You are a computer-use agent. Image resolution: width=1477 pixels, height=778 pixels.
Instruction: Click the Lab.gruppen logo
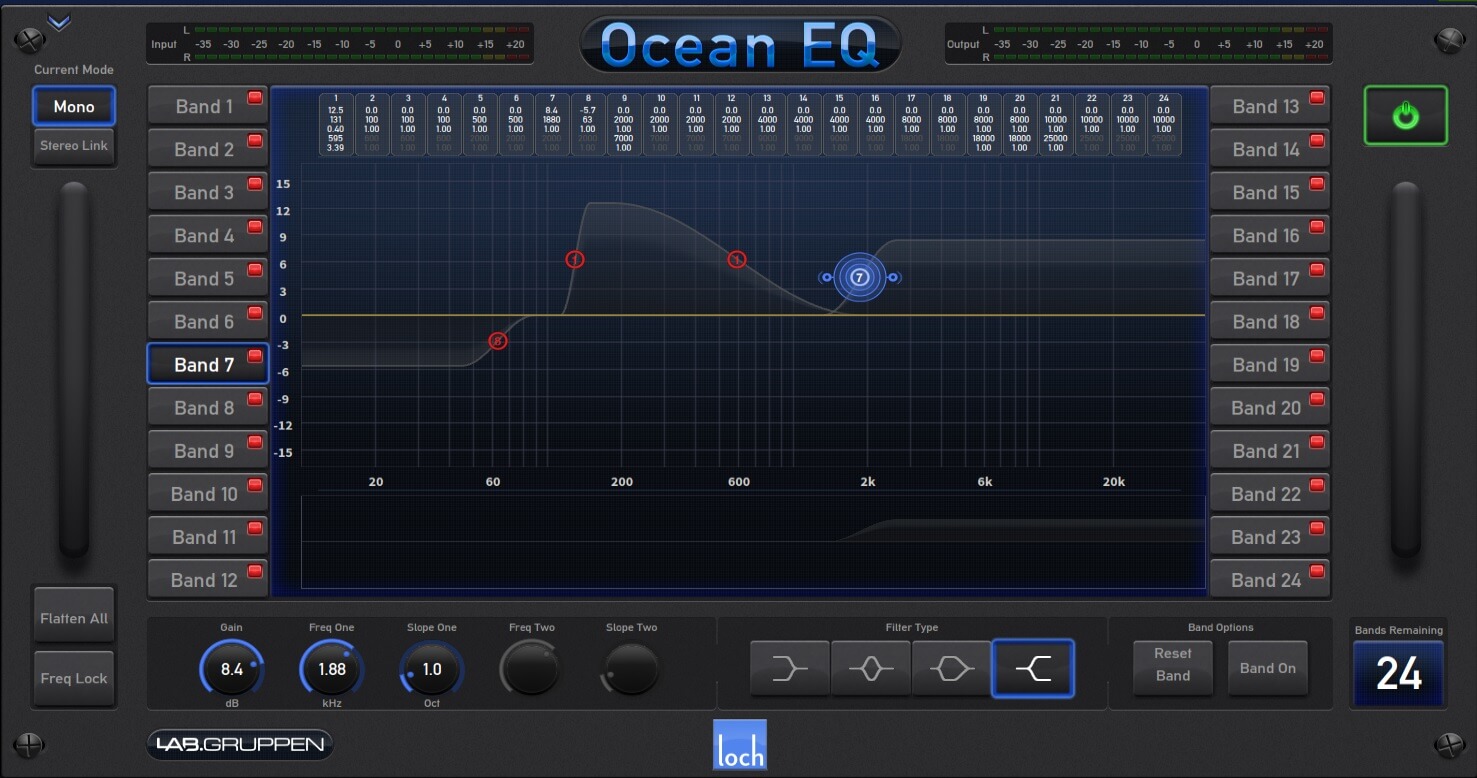point(239,744)
